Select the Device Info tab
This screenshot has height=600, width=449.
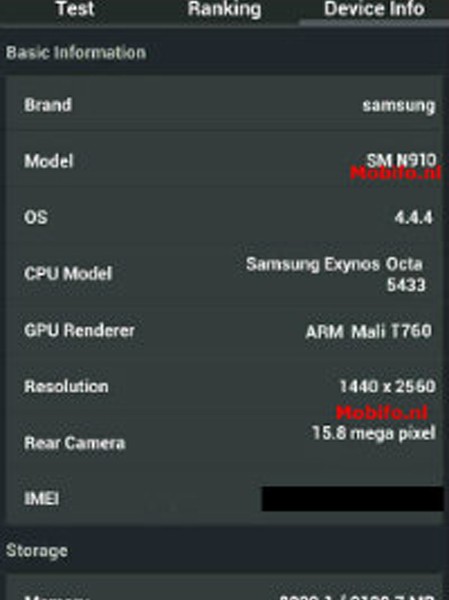[374, 9]
